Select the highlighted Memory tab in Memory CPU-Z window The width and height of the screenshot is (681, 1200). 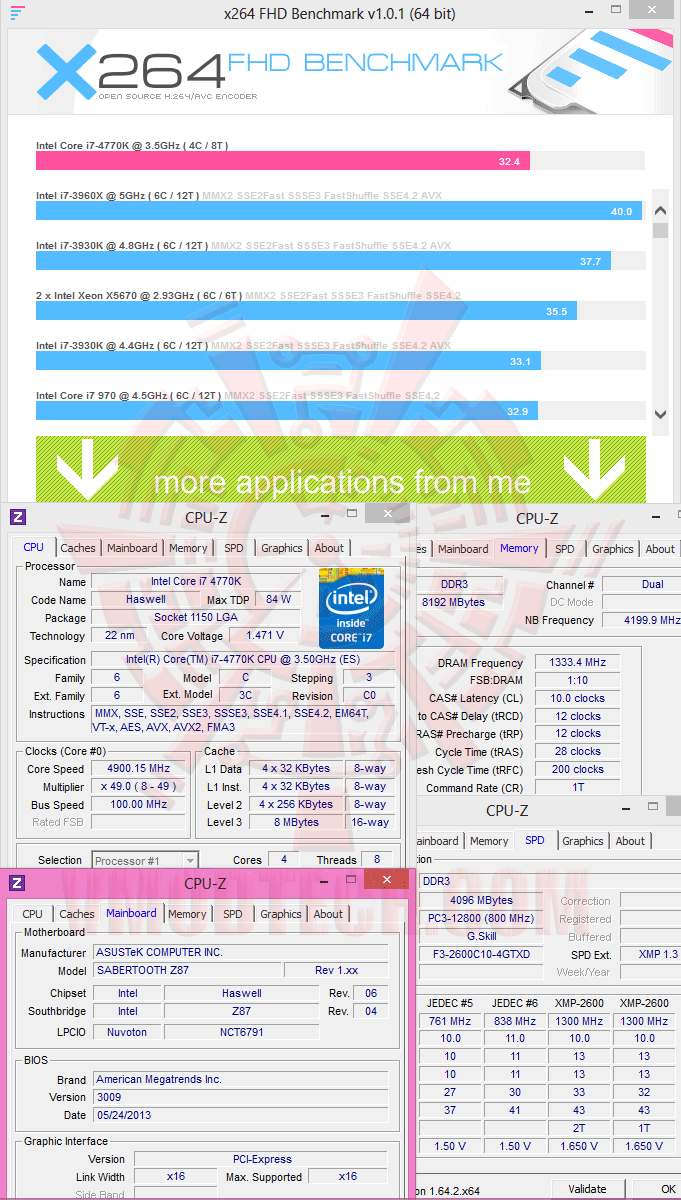pos(519,548)
